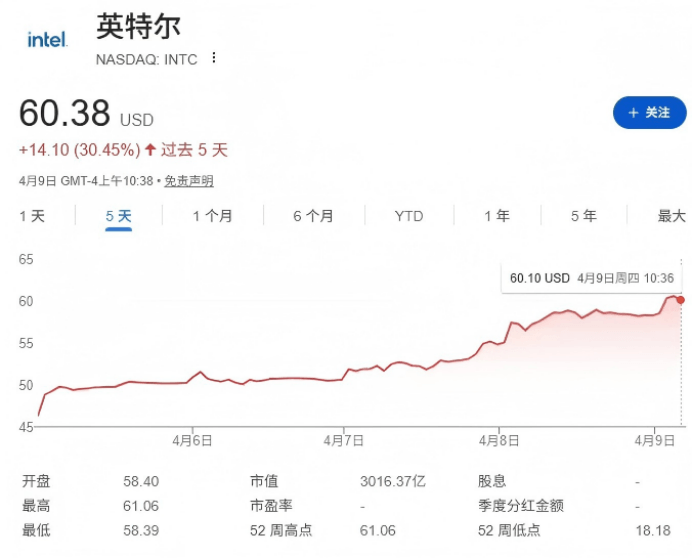Click the Intel logo icon

pyautogui.click(x=47, y=40)
